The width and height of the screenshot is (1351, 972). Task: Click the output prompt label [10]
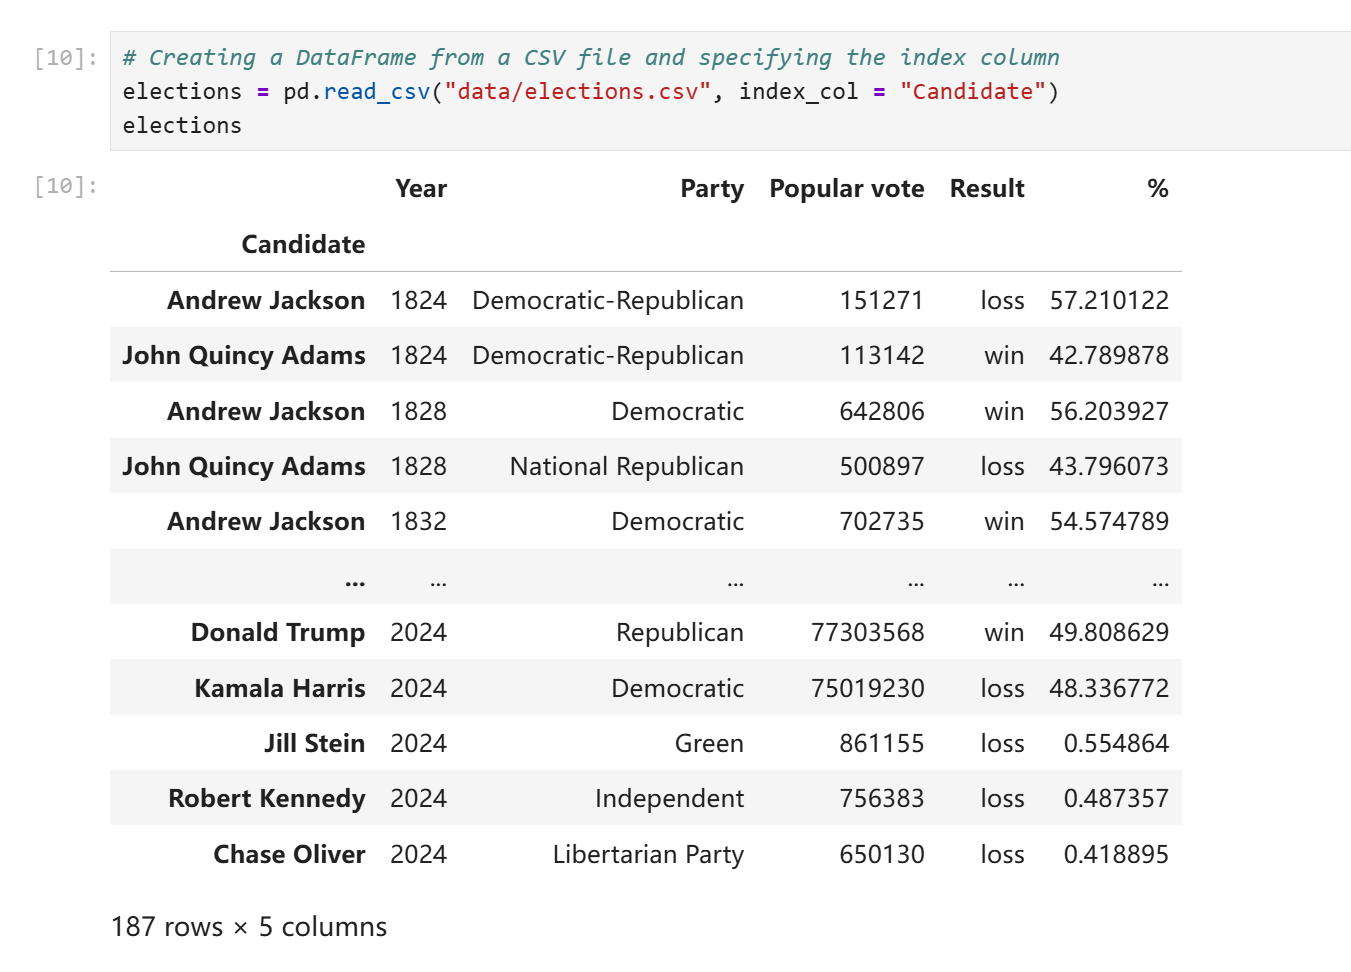[65, 186]
